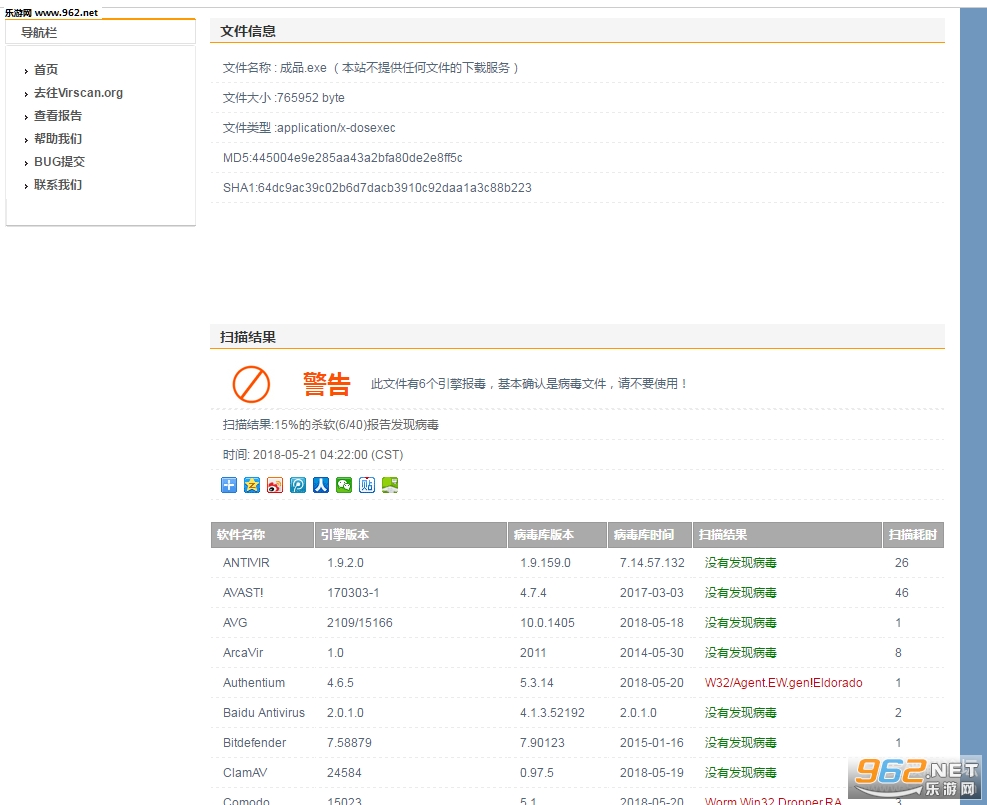Click the 扫描耗时 column header

(x=913, y=535)
